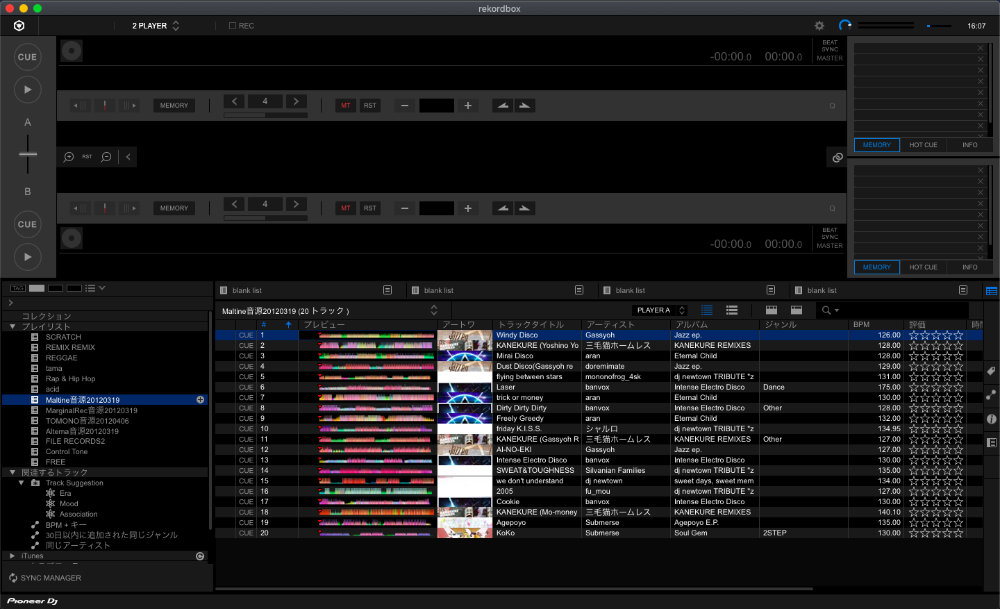Halve deck B's loop beat length
This screenshot has height=609, width=1000.
(x=234, y=204)
